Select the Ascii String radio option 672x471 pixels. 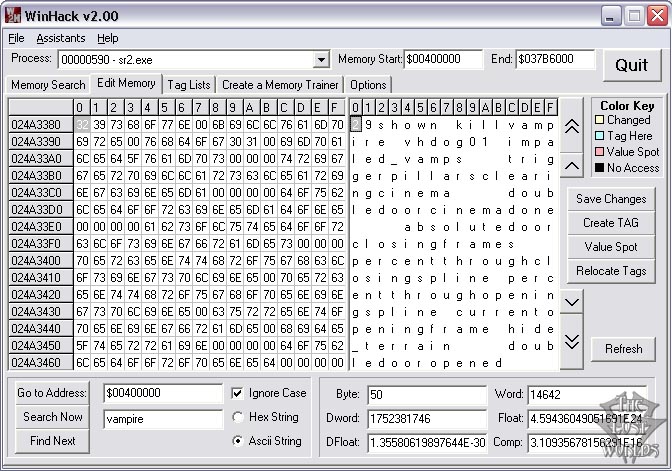[237, 441]
